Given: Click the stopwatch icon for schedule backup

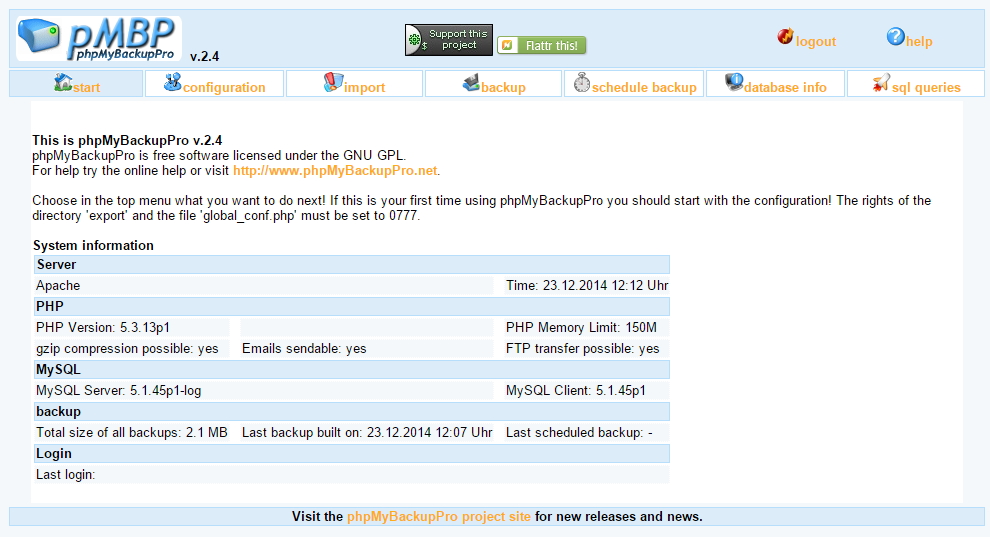Looking at the screenshot, I should point(581,82).
